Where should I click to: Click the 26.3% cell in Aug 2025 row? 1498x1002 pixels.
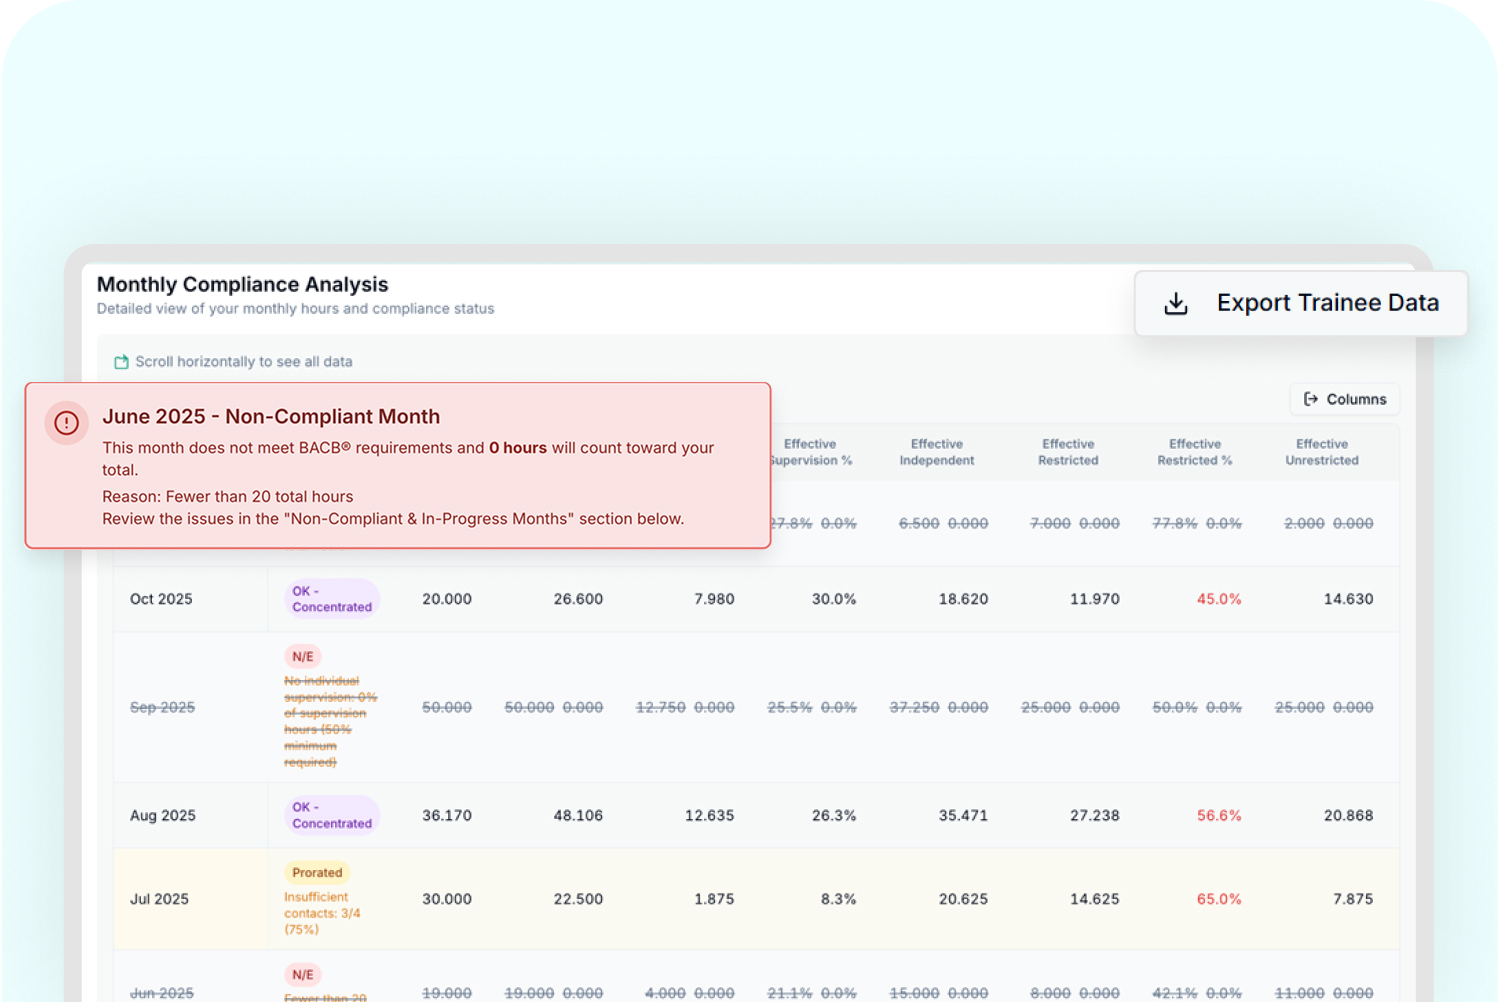pos(834,816)
